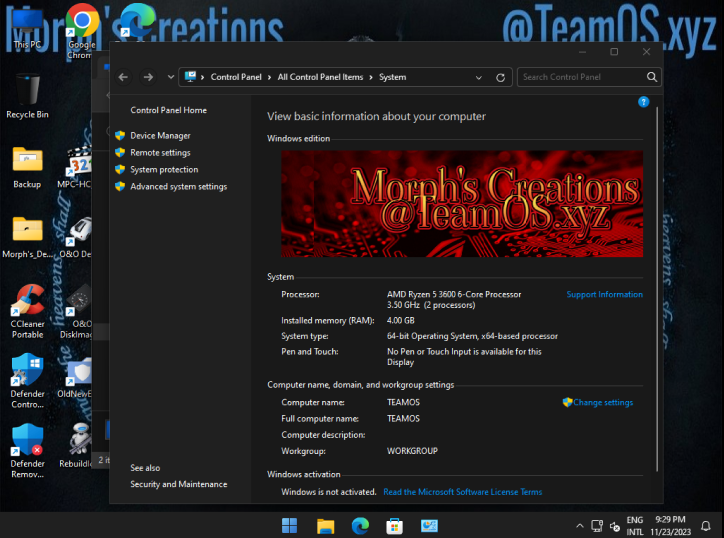Expand chevron after All Control Panel Items
This screenshot has width=724, height=538.
pos(371,78)
